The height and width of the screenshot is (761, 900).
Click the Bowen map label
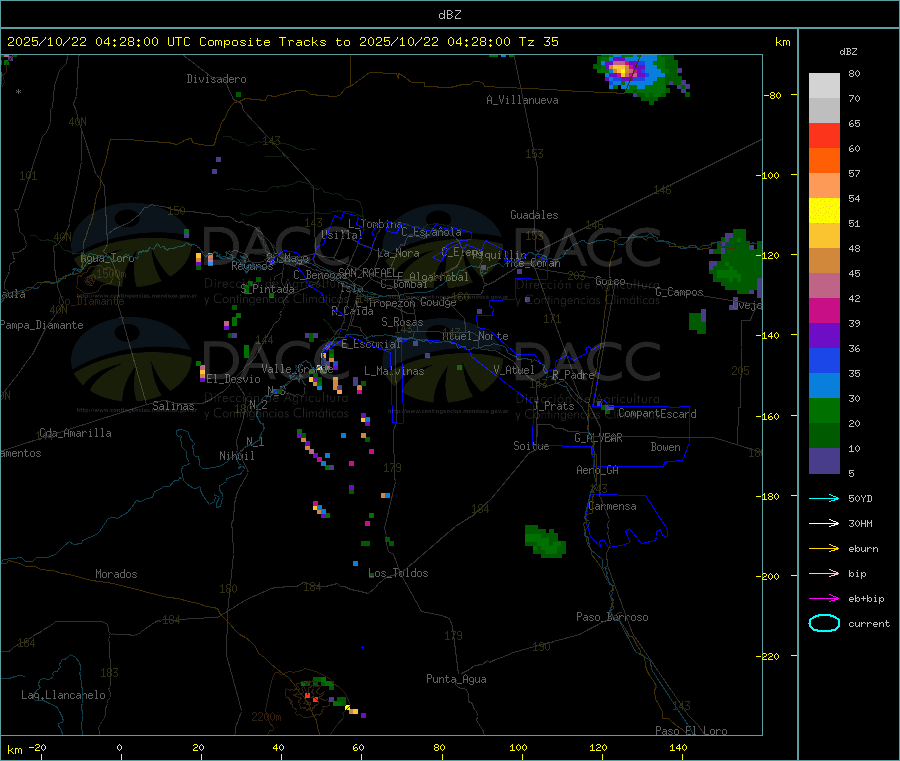click(x=666, y=447)
